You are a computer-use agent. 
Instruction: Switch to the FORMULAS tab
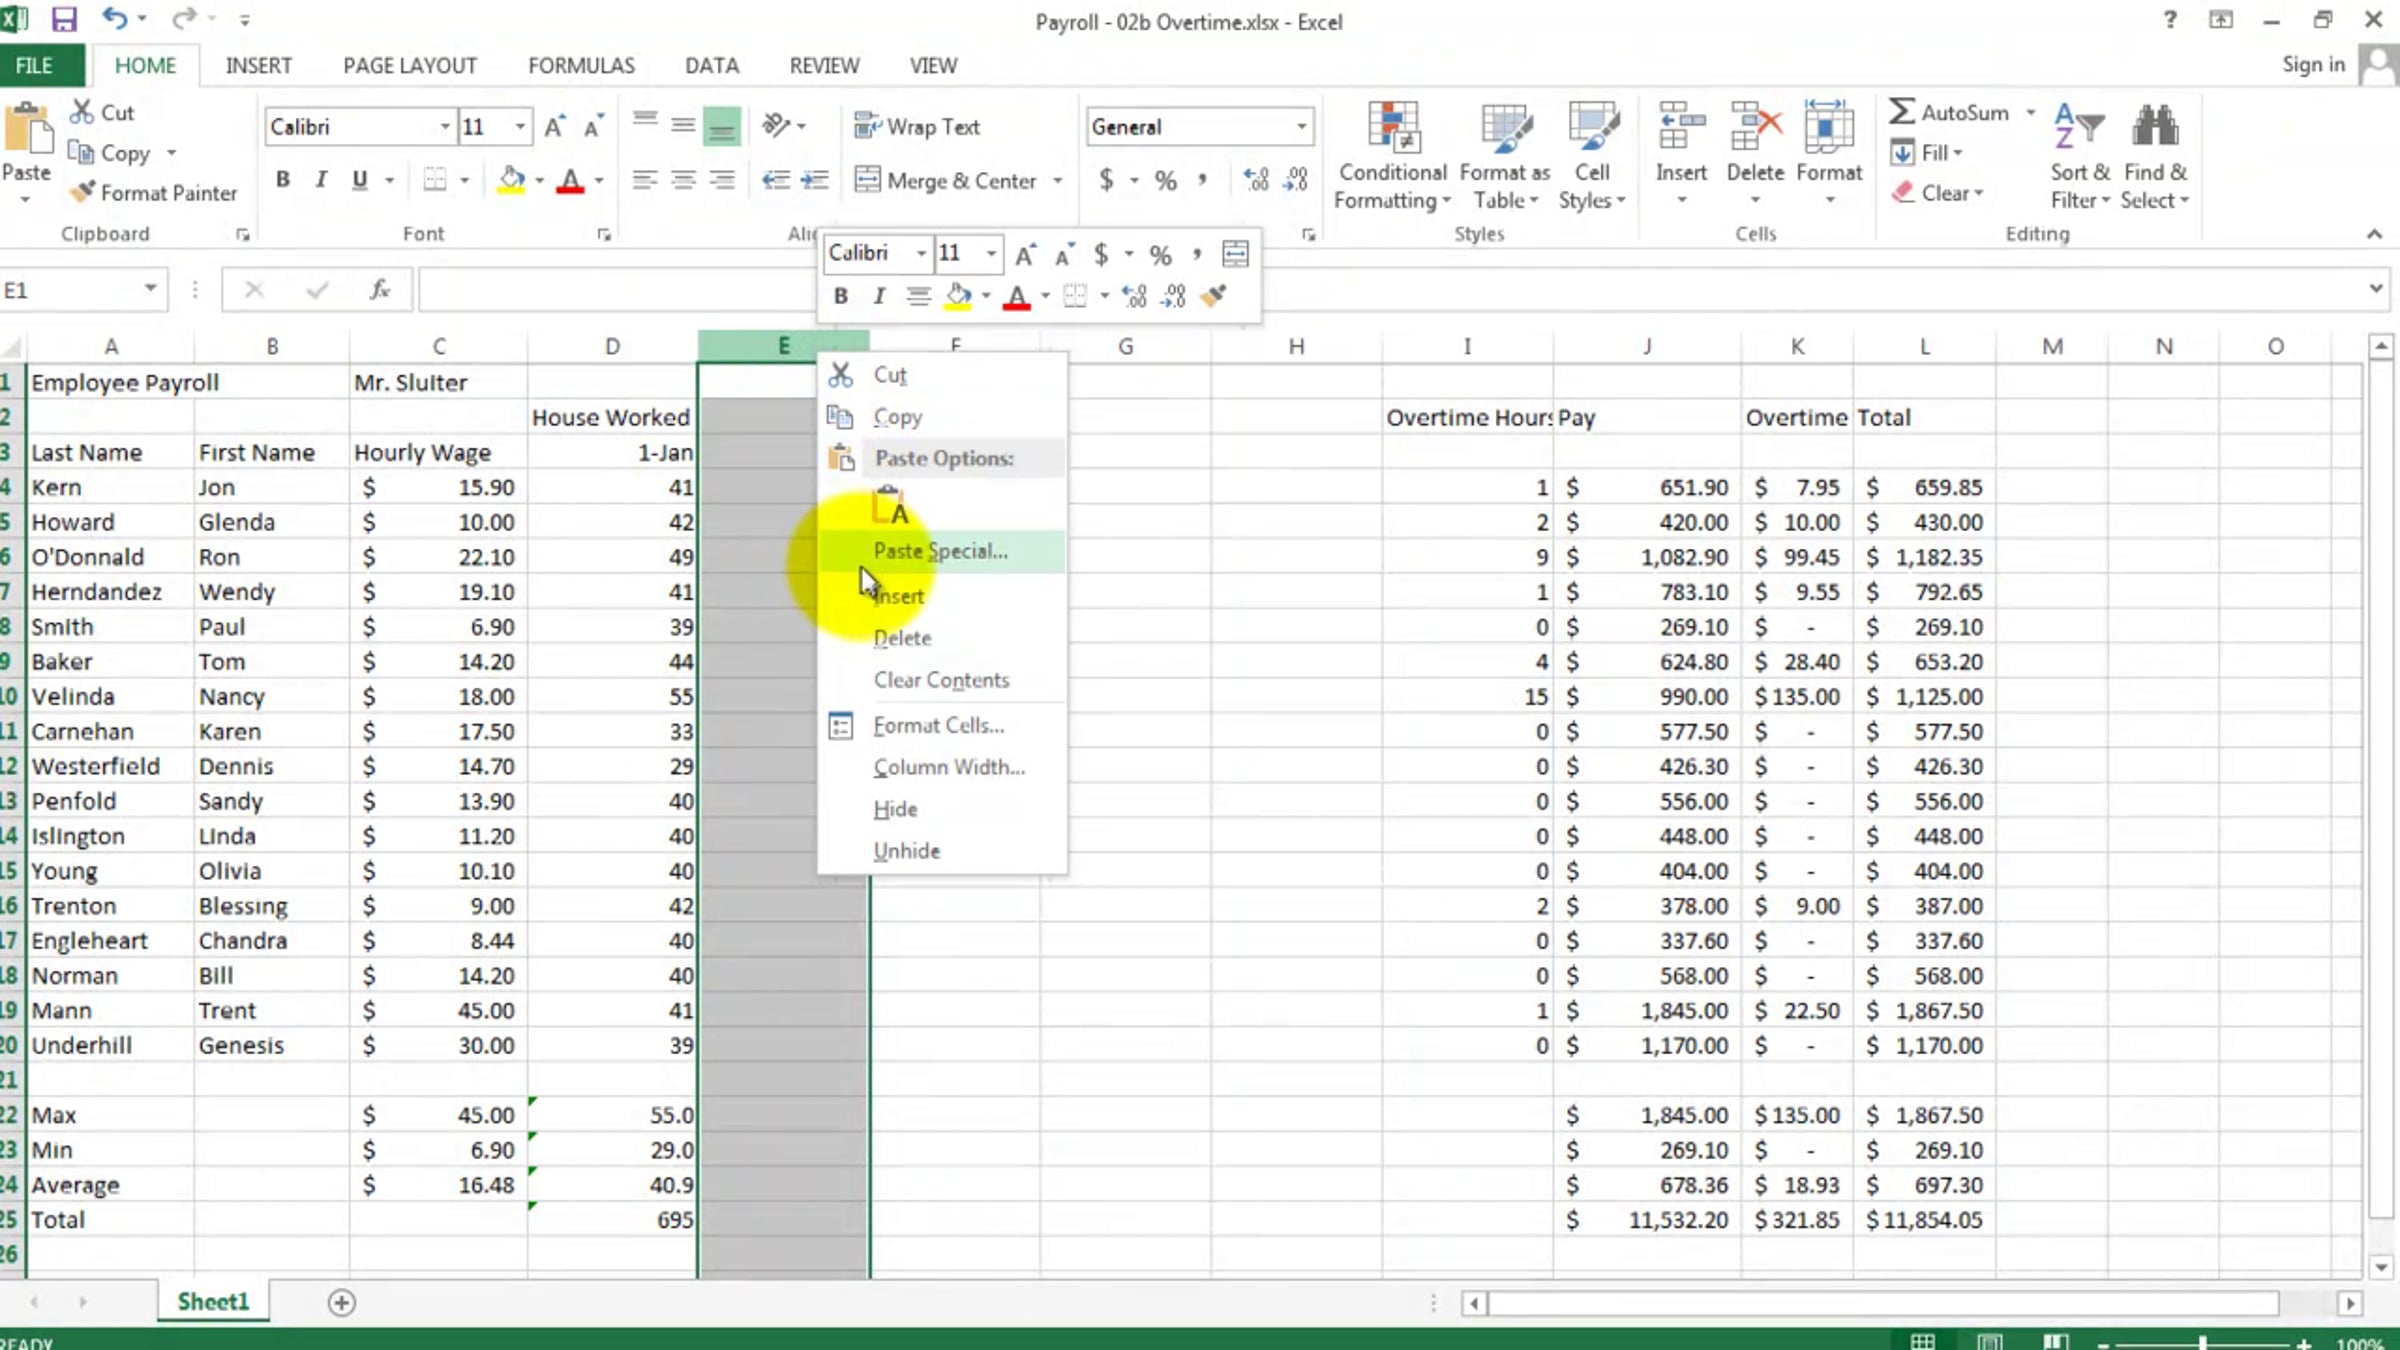pos(581,66)
